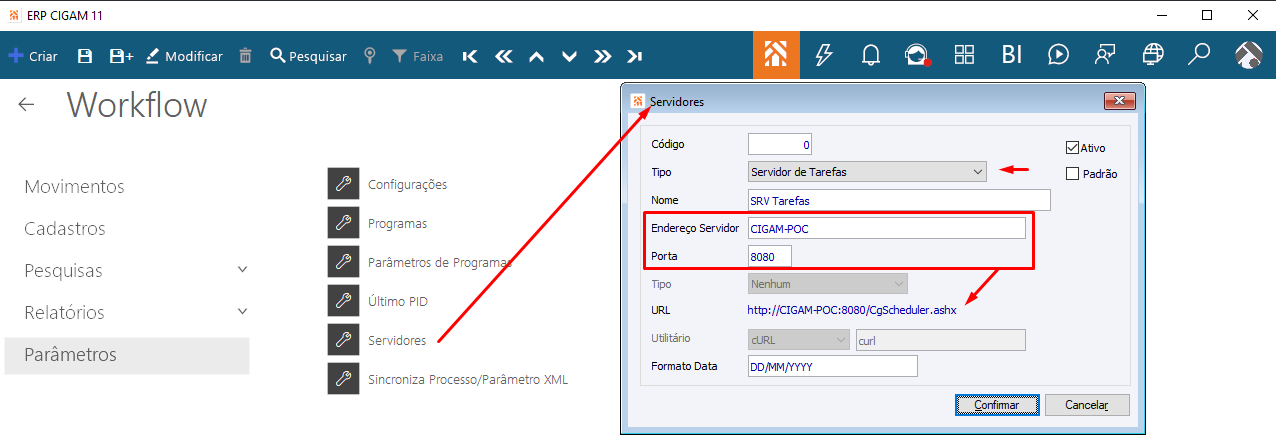The image size is (1276, 441).
Task: Click the BI toolbar icon
Action: [1012, 55]
